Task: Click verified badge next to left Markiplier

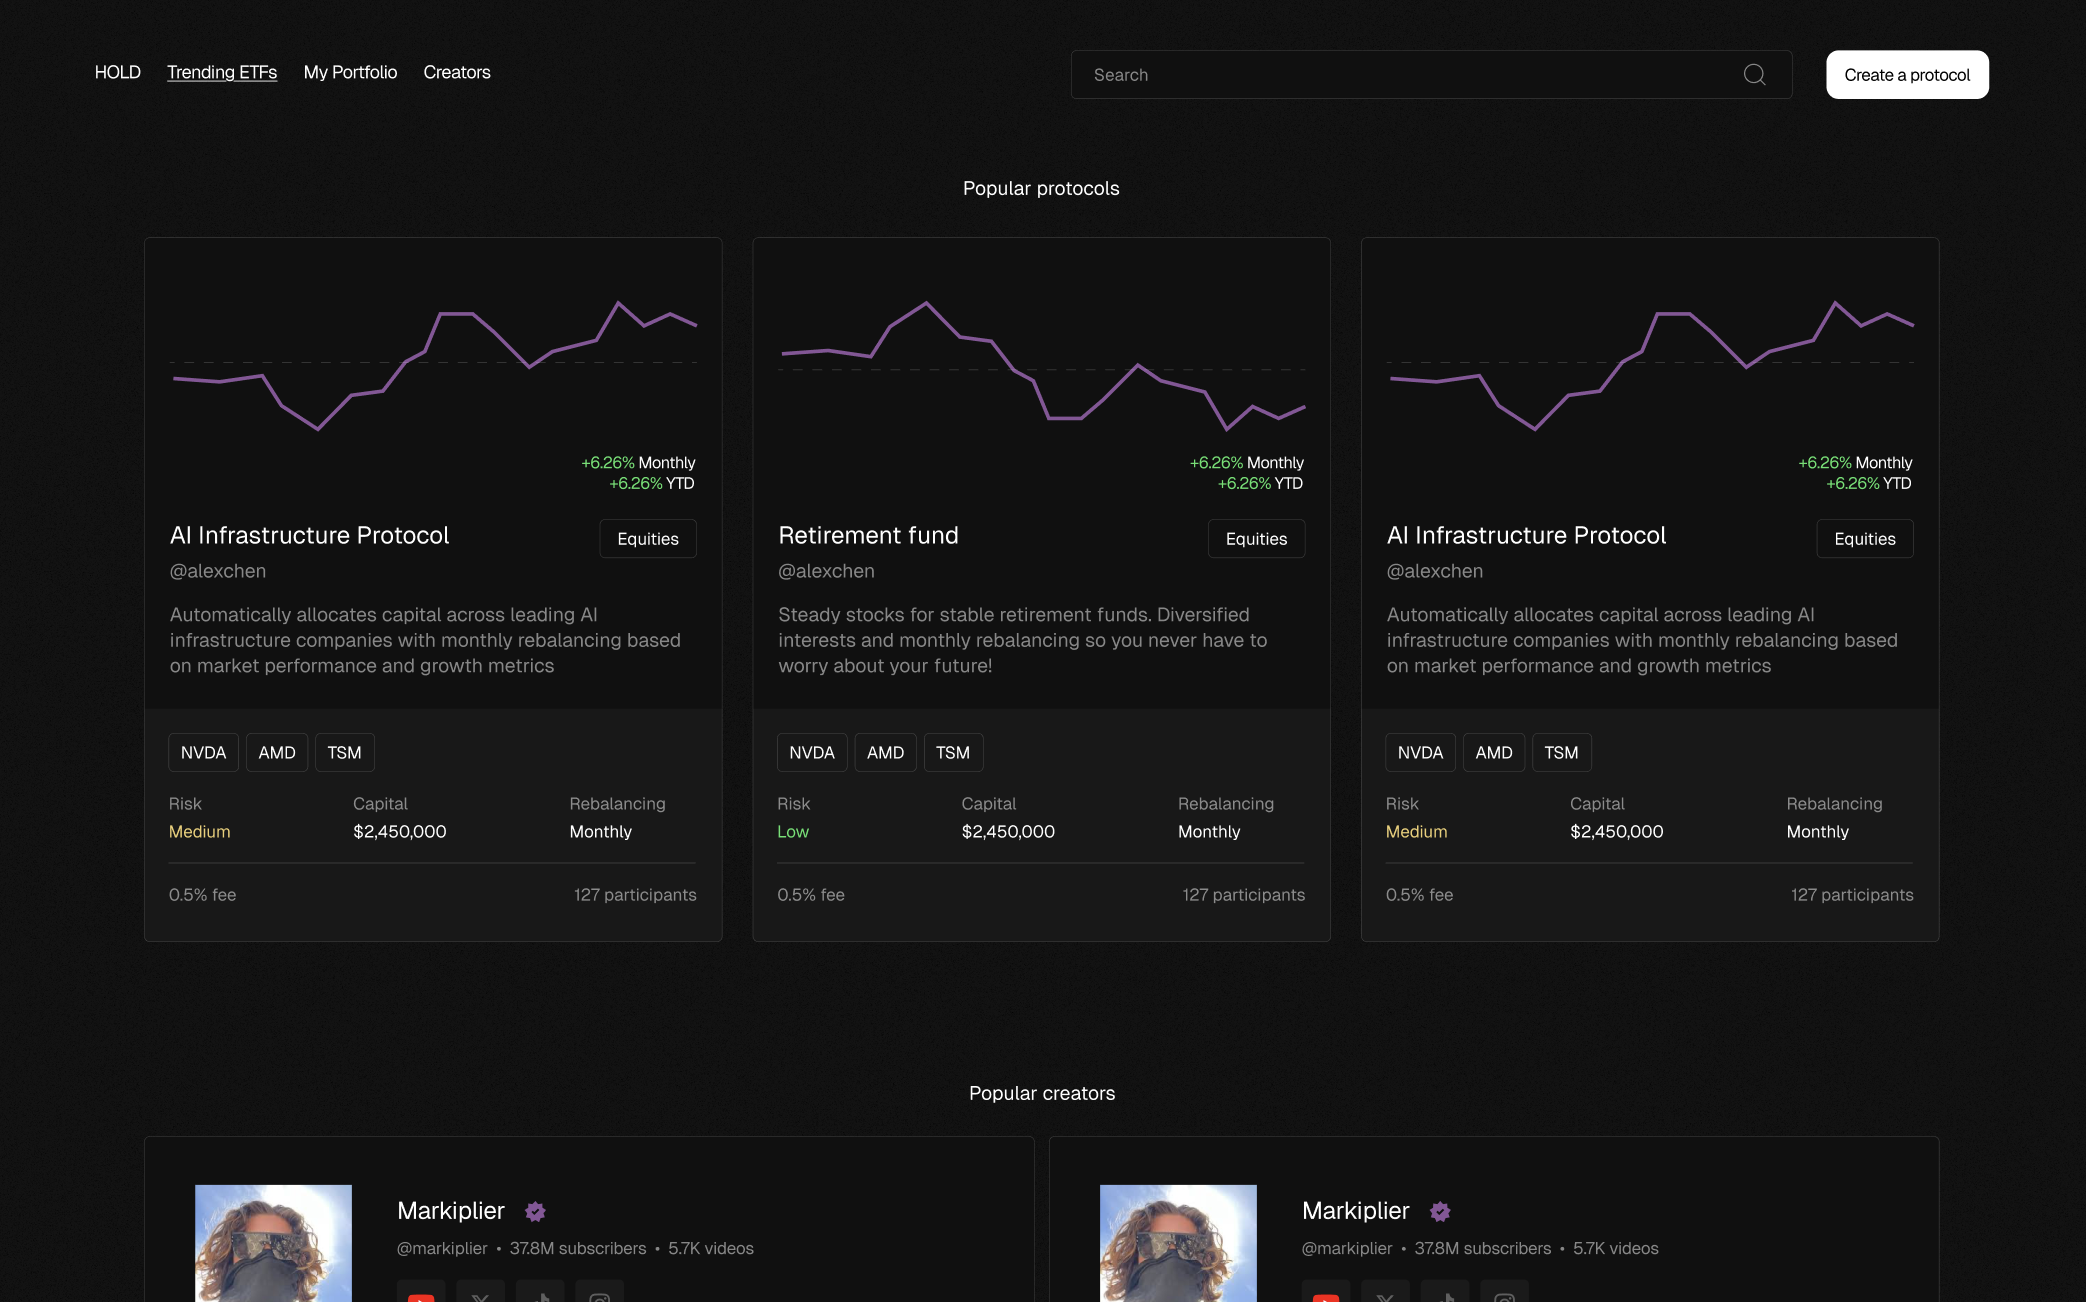Action: coord(536,1212)
